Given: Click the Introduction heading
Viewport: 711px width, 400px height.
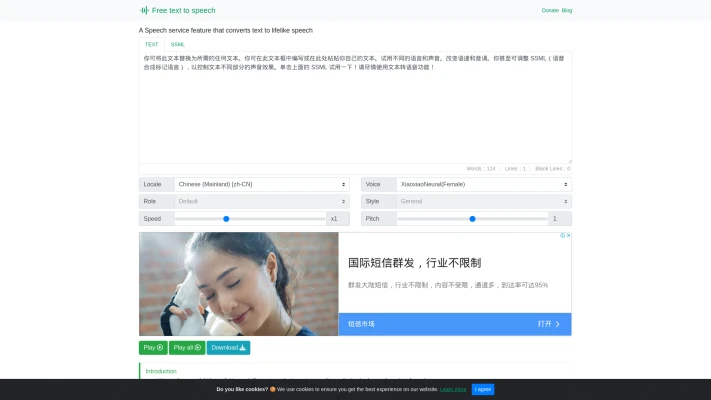Looking at the screenshot, I should (x=161, y=371).
